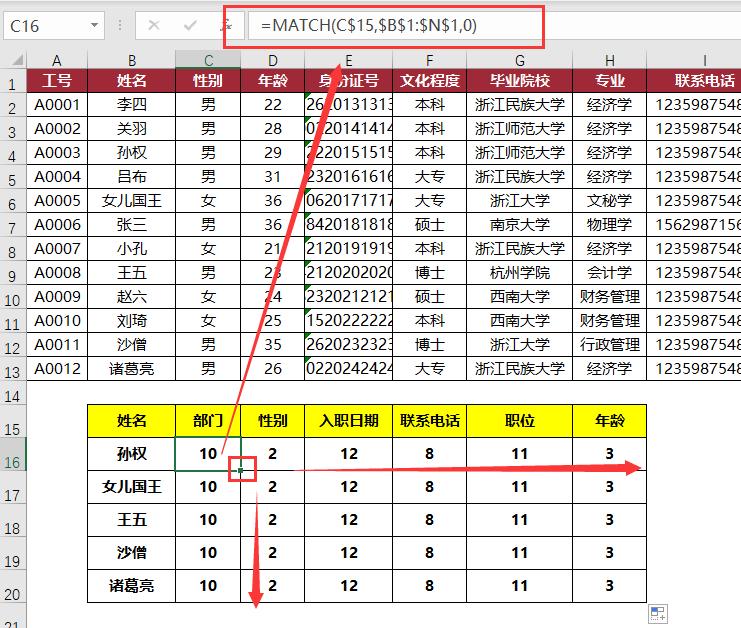Select age cell 31 in row 5
Viewport: 741px width, 628px height.
point(273,176)
